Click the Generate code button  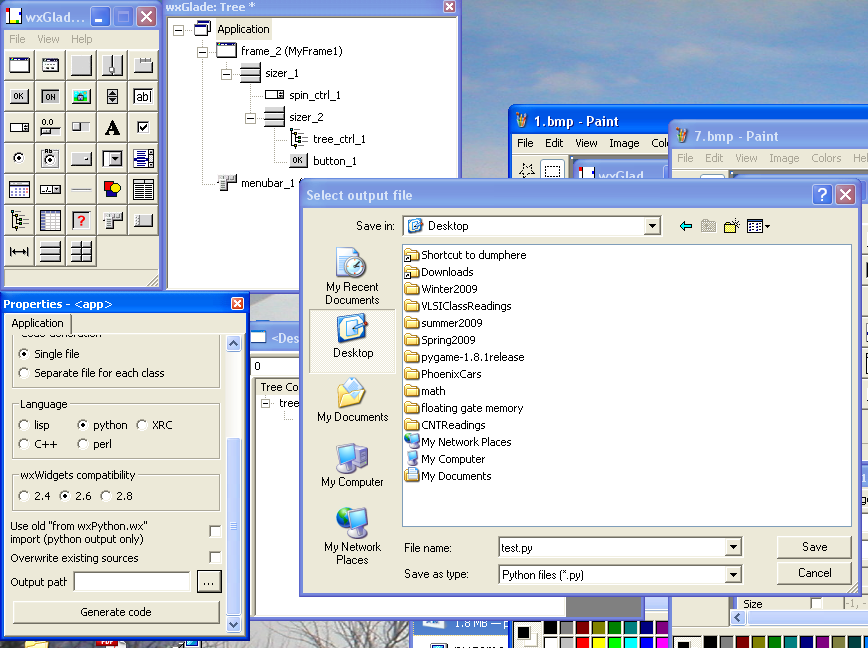click(116, 612)
